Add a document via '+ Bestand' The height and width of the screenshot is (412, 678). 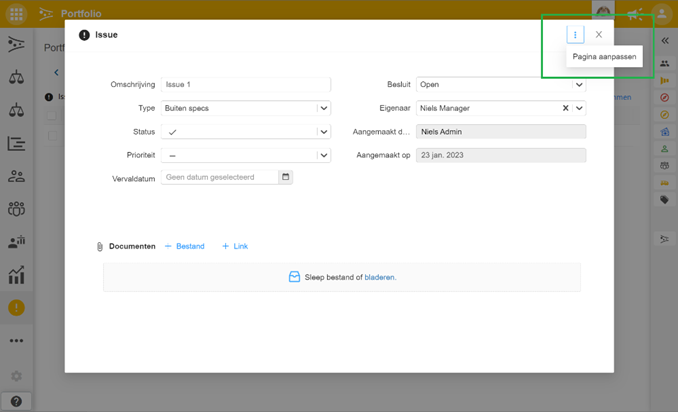185,246
